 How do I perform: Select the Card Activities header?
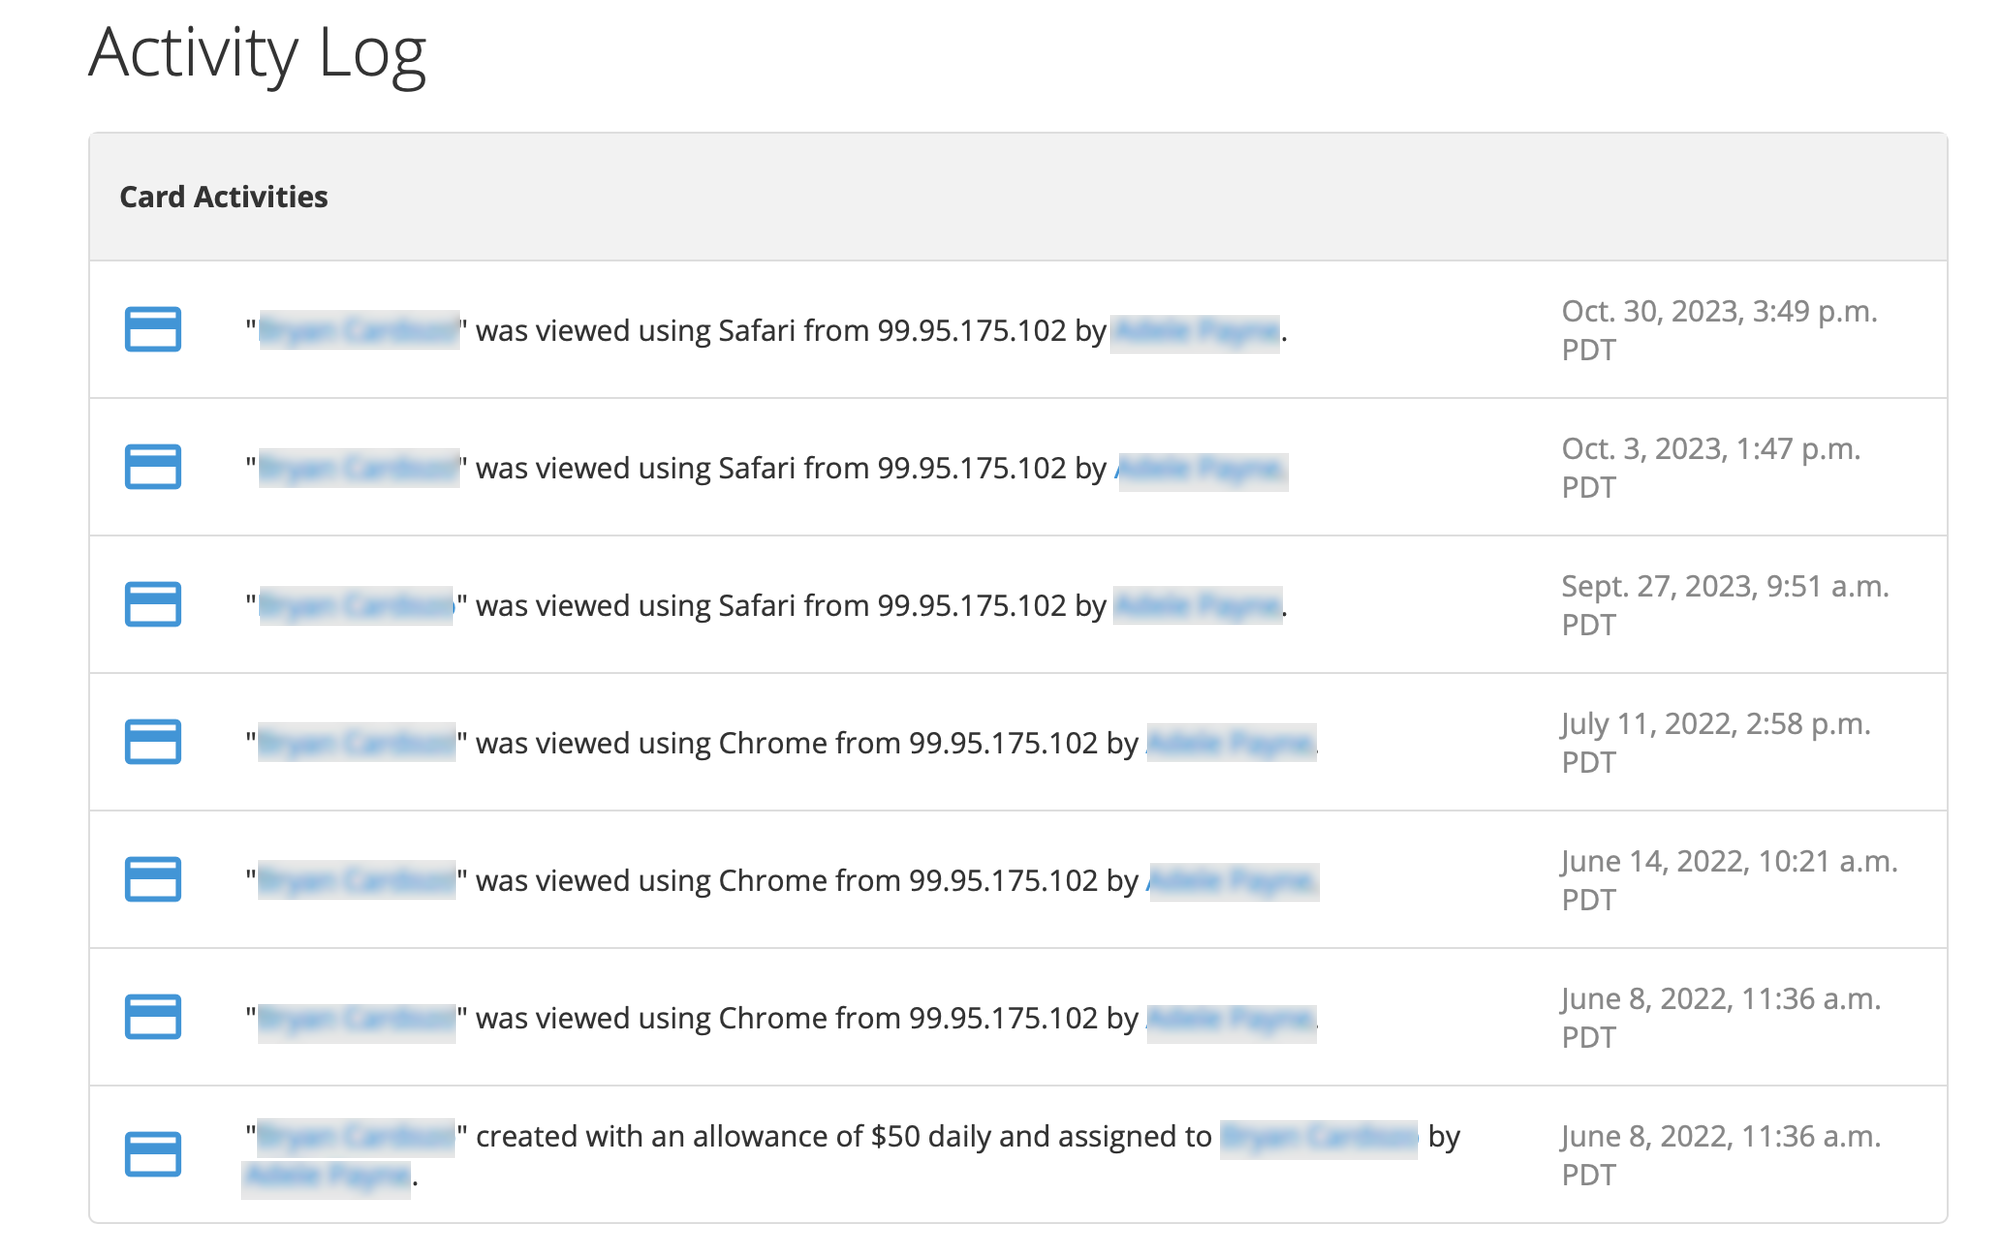(x=224, y=197)
